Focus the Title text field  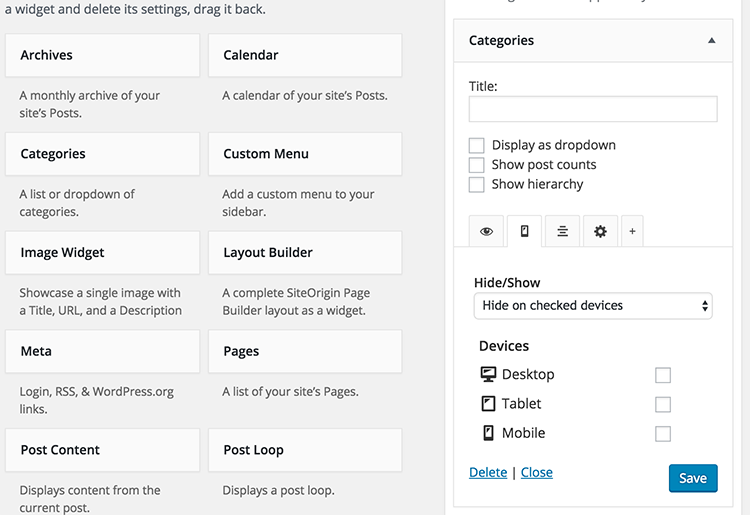[592, 109]
